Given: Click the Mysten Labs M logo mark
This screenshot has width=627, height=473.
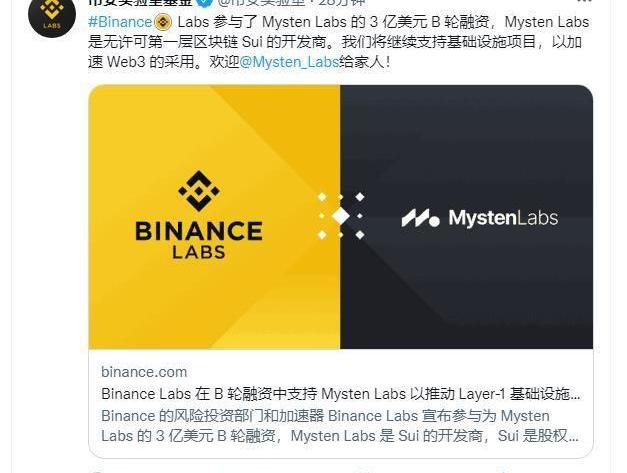Looking at the screenshot, I should 420,218.
